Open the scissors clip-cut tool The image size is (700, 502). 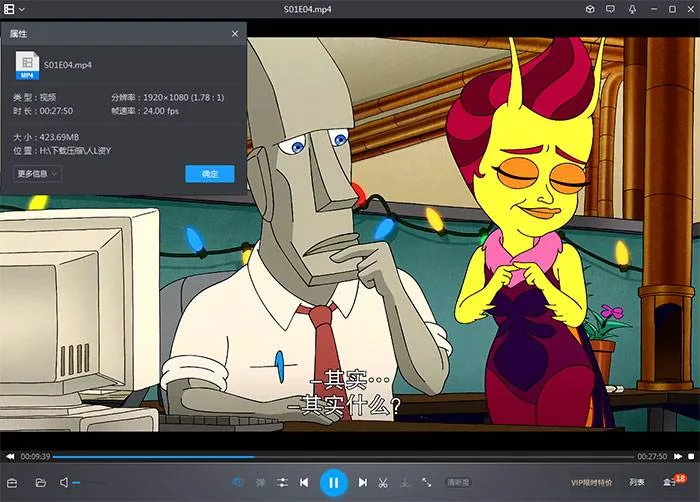[x=383, y=482]
